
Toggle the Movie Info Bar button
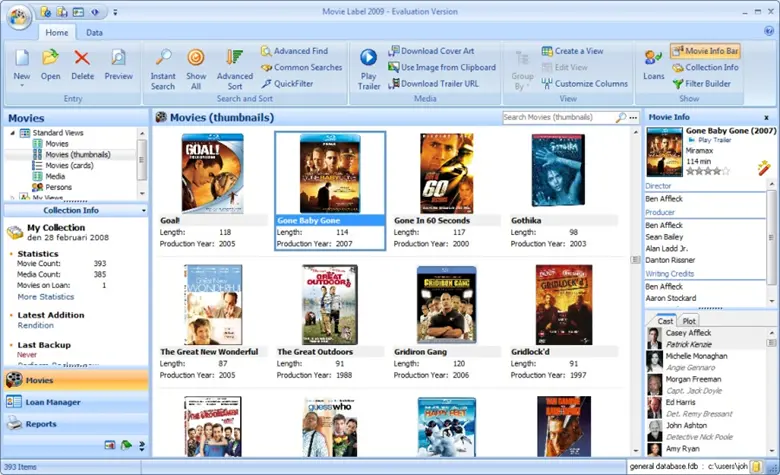click(705, 51)
